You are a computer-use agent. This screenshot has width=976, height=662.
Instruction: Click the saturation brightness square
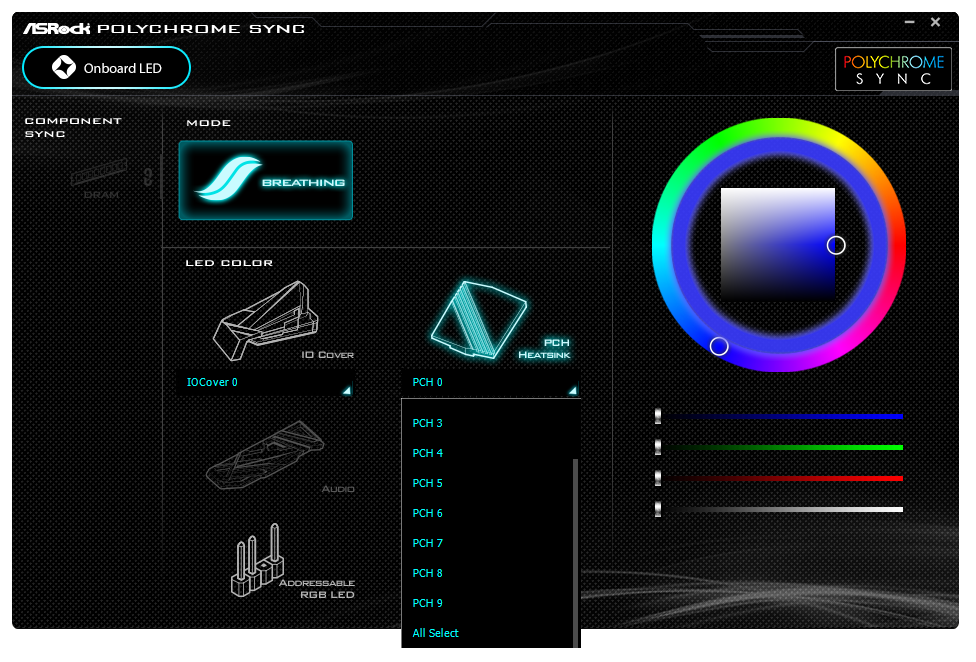777,245
